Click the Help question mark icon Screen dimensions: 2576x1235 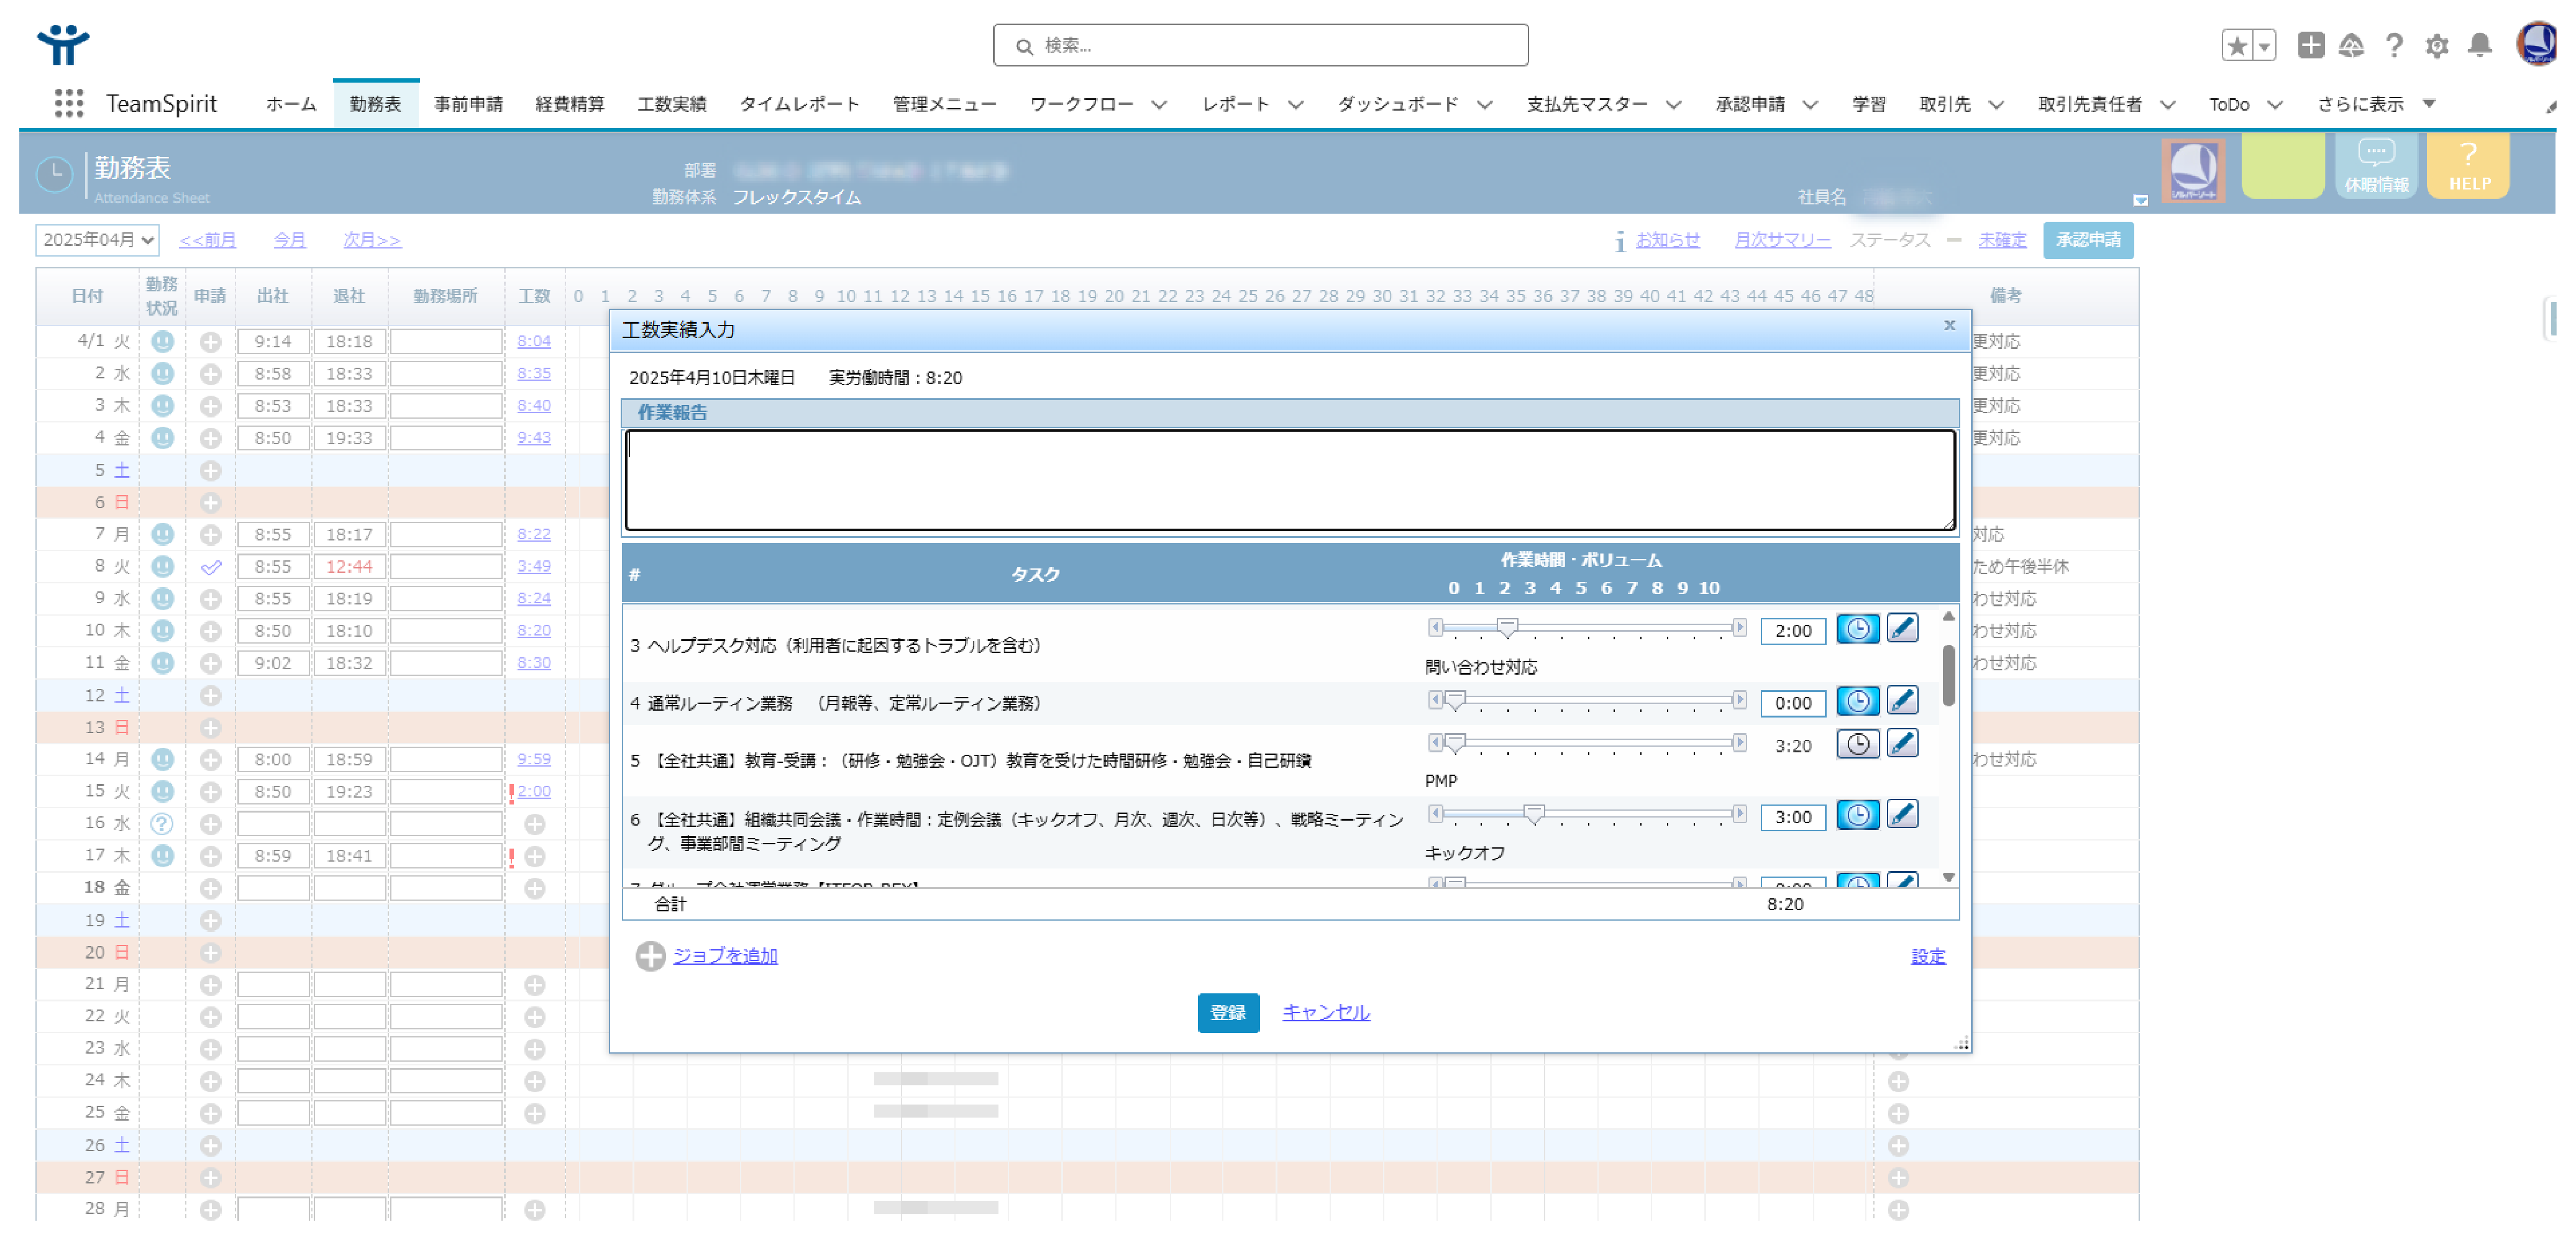pyautogui.click(x=2394, y=45)
